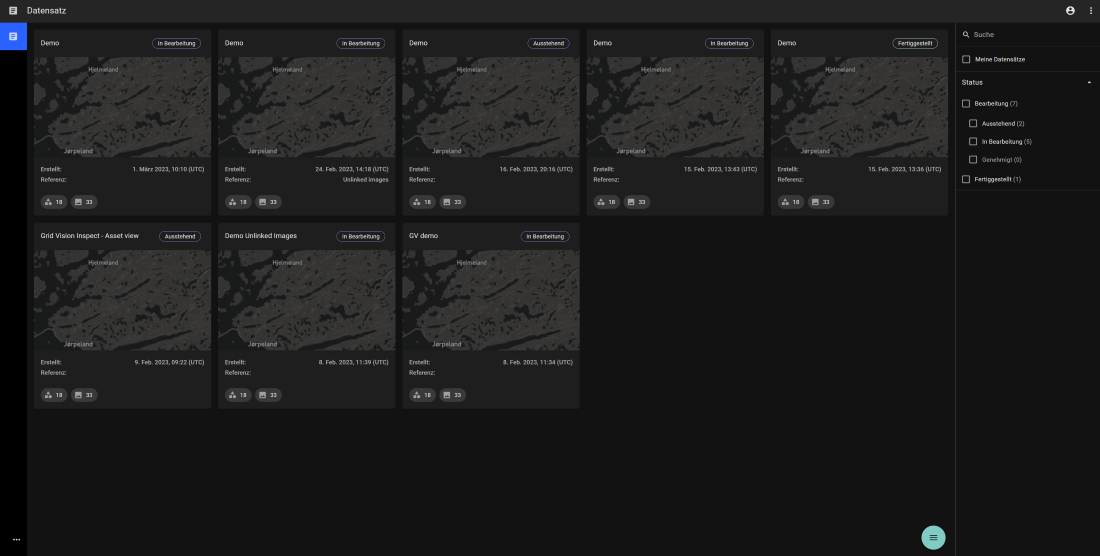This screenshot has width=1100, height=556.
Task: Click asset count chip on 15. Feb. 13:43 card
Action: point(607,202)
